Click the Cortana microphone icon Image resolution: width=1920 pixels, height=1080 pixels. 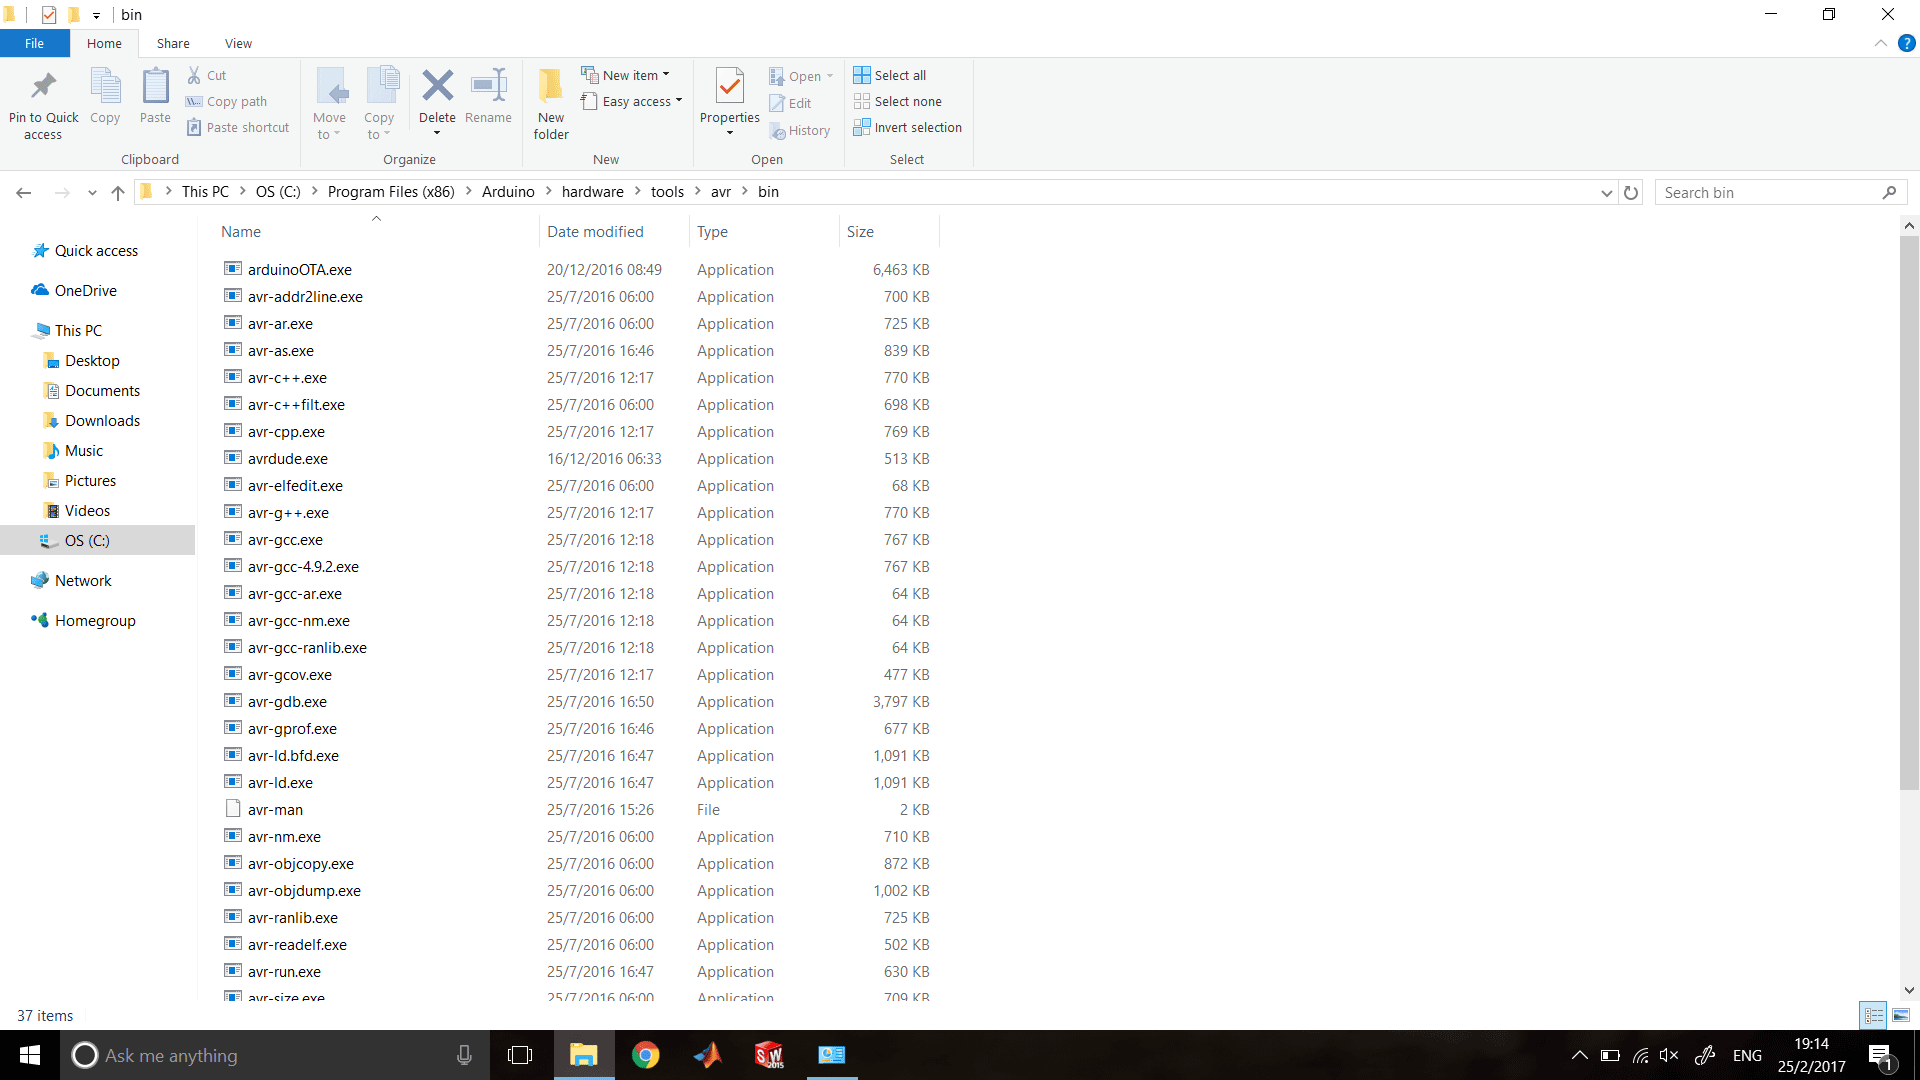tap(464, 1055)
